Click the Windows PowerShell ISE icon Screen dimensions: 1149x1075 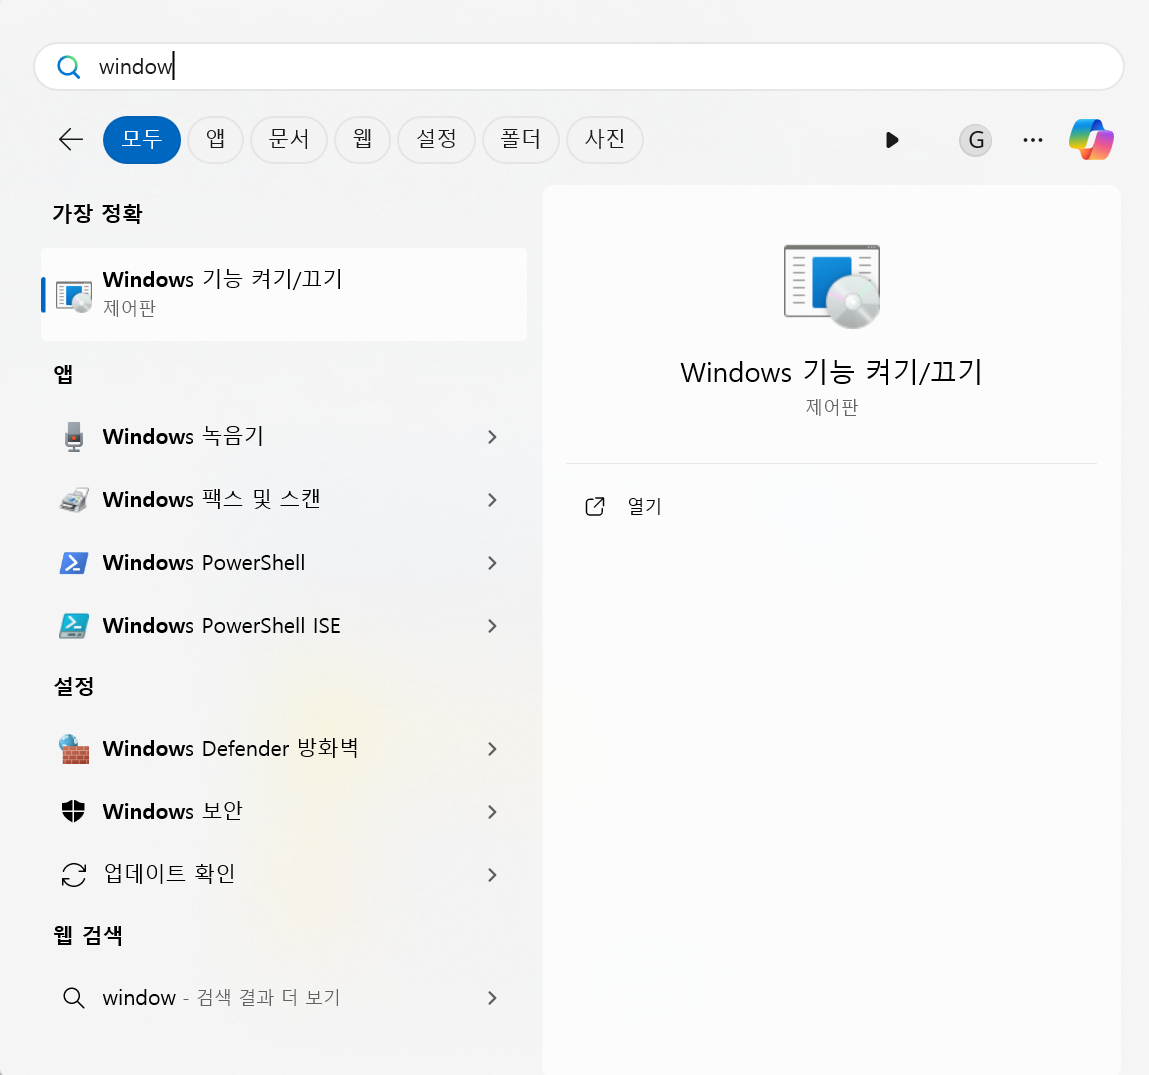point(74,626)
